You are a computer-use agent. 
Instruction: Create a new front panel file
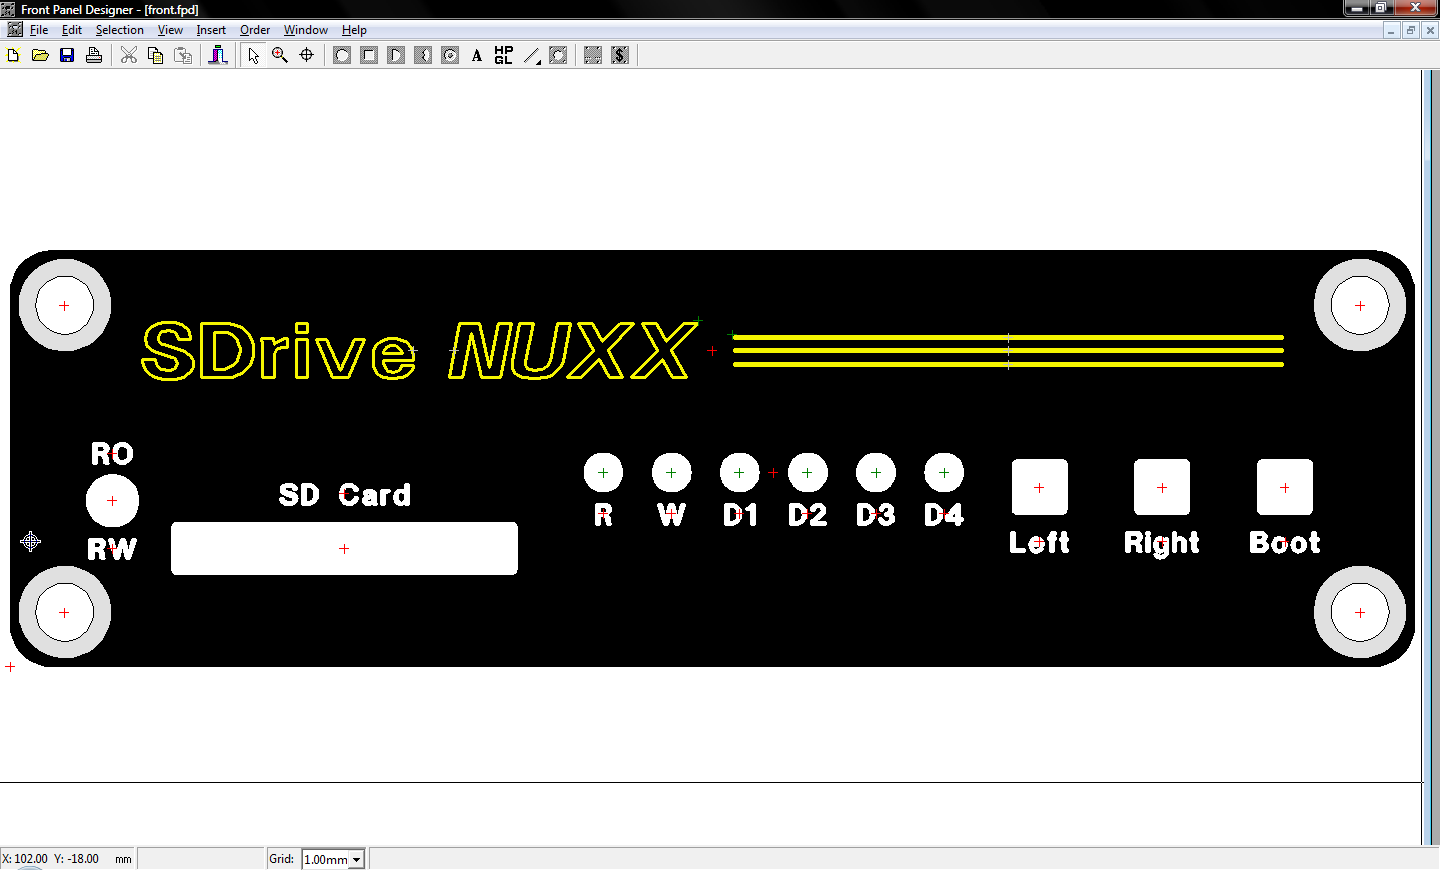tap(14, 56)
